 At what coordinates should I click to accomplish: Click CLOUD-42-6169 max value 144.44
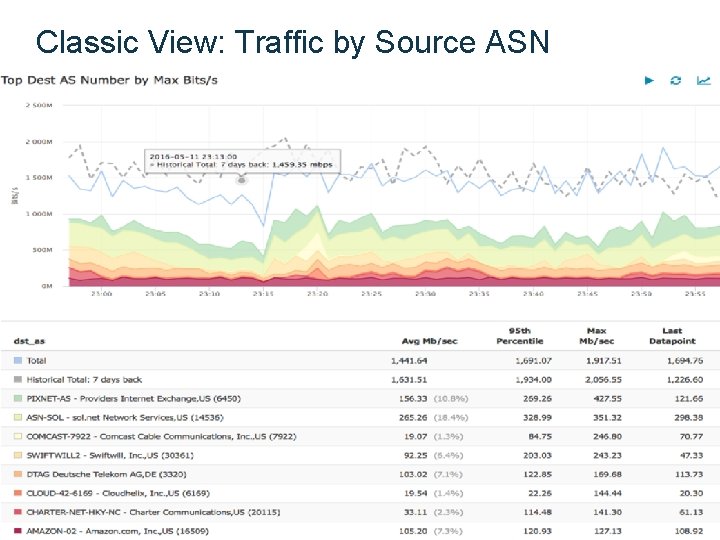coord(608,493)
